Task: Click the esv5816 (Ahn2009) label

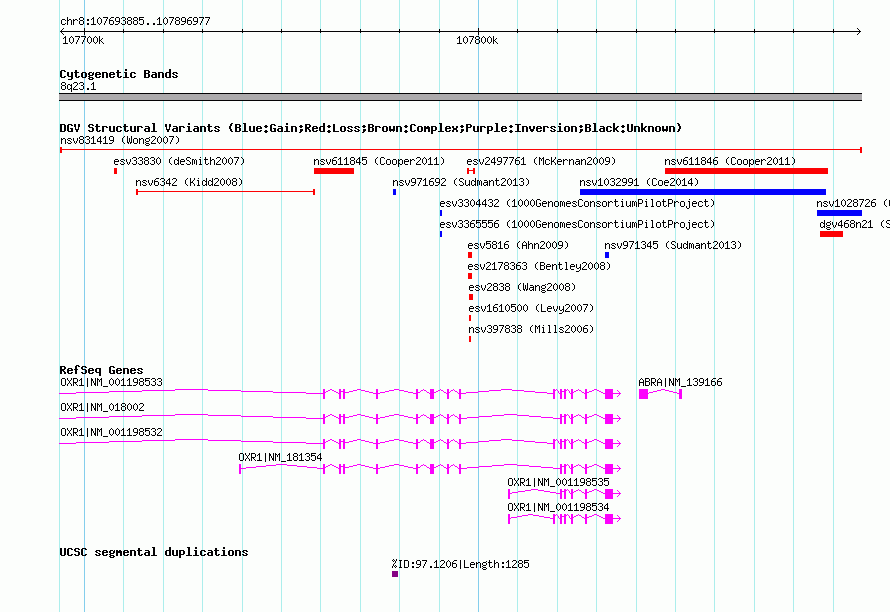Action: pos(518,245)
